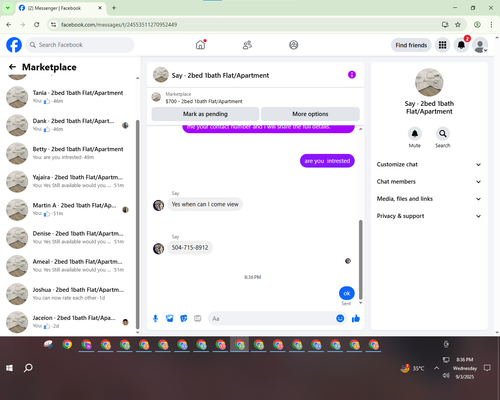Click the blue 'ok' sent message

347,293
